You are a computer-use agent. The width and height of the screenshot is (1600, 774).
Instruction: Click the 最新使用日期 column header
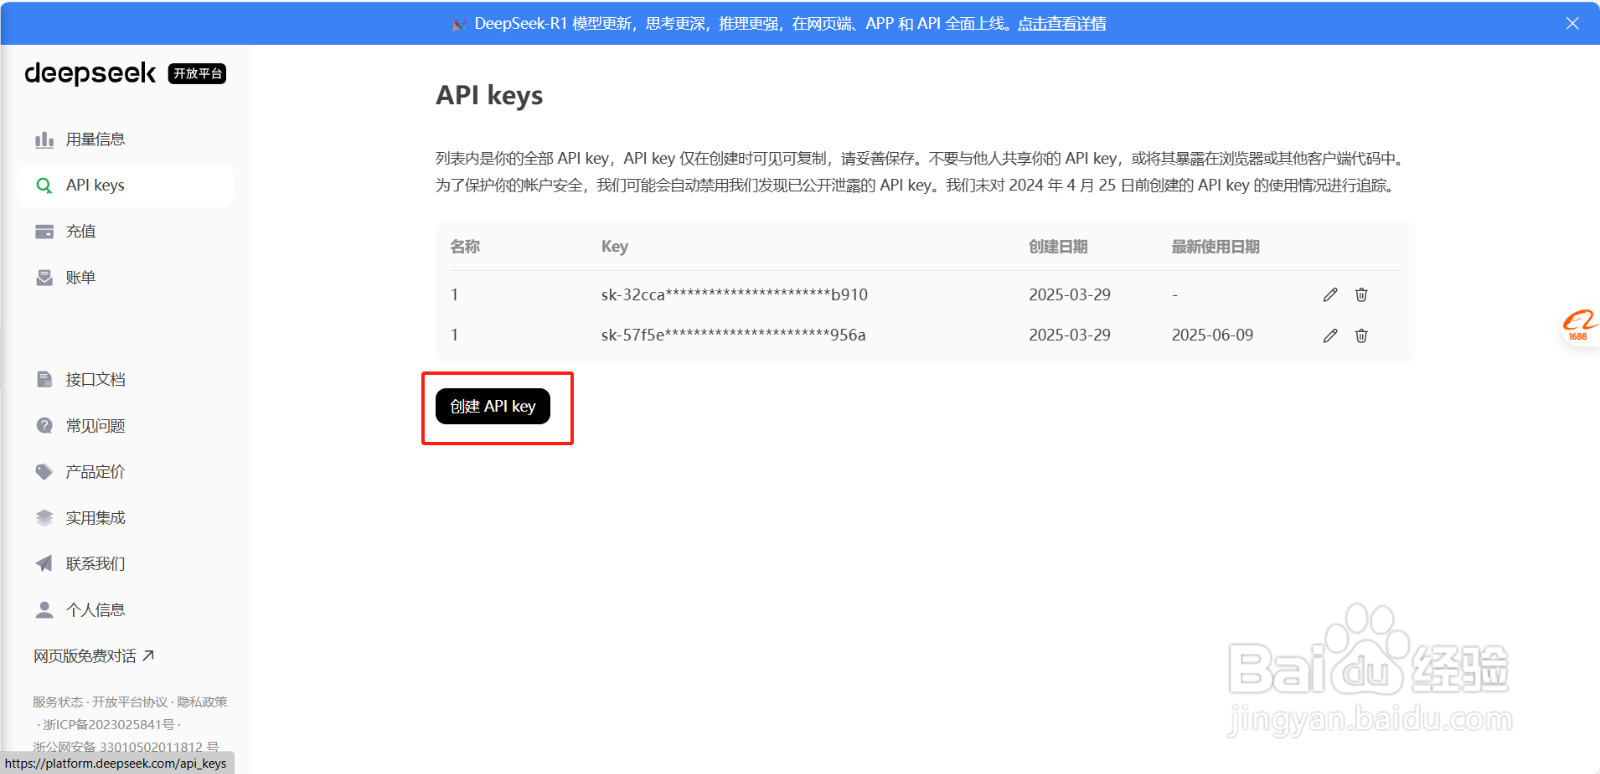[1215, 247]
